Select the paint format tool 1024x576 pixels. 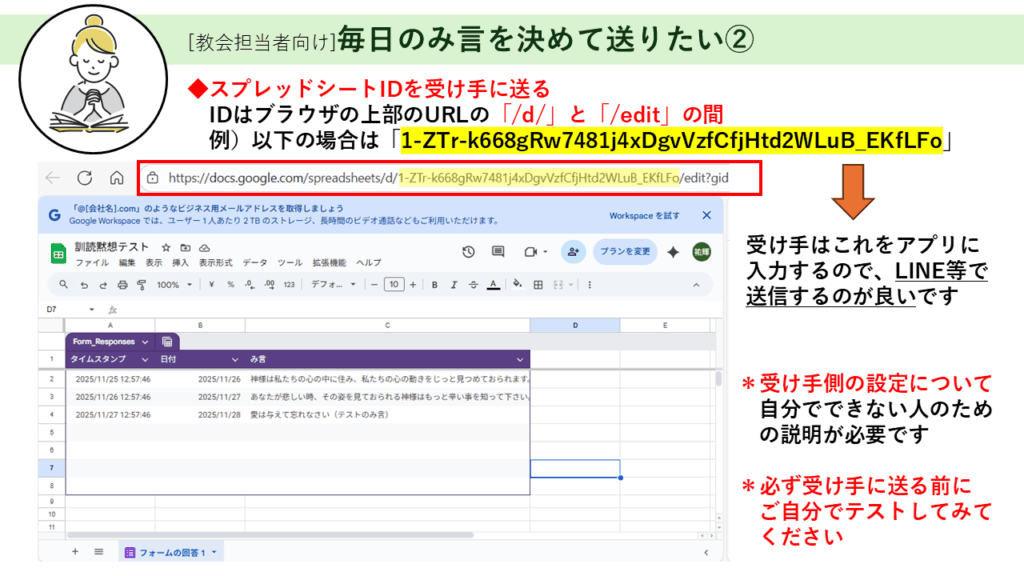(x=141, y=285)
